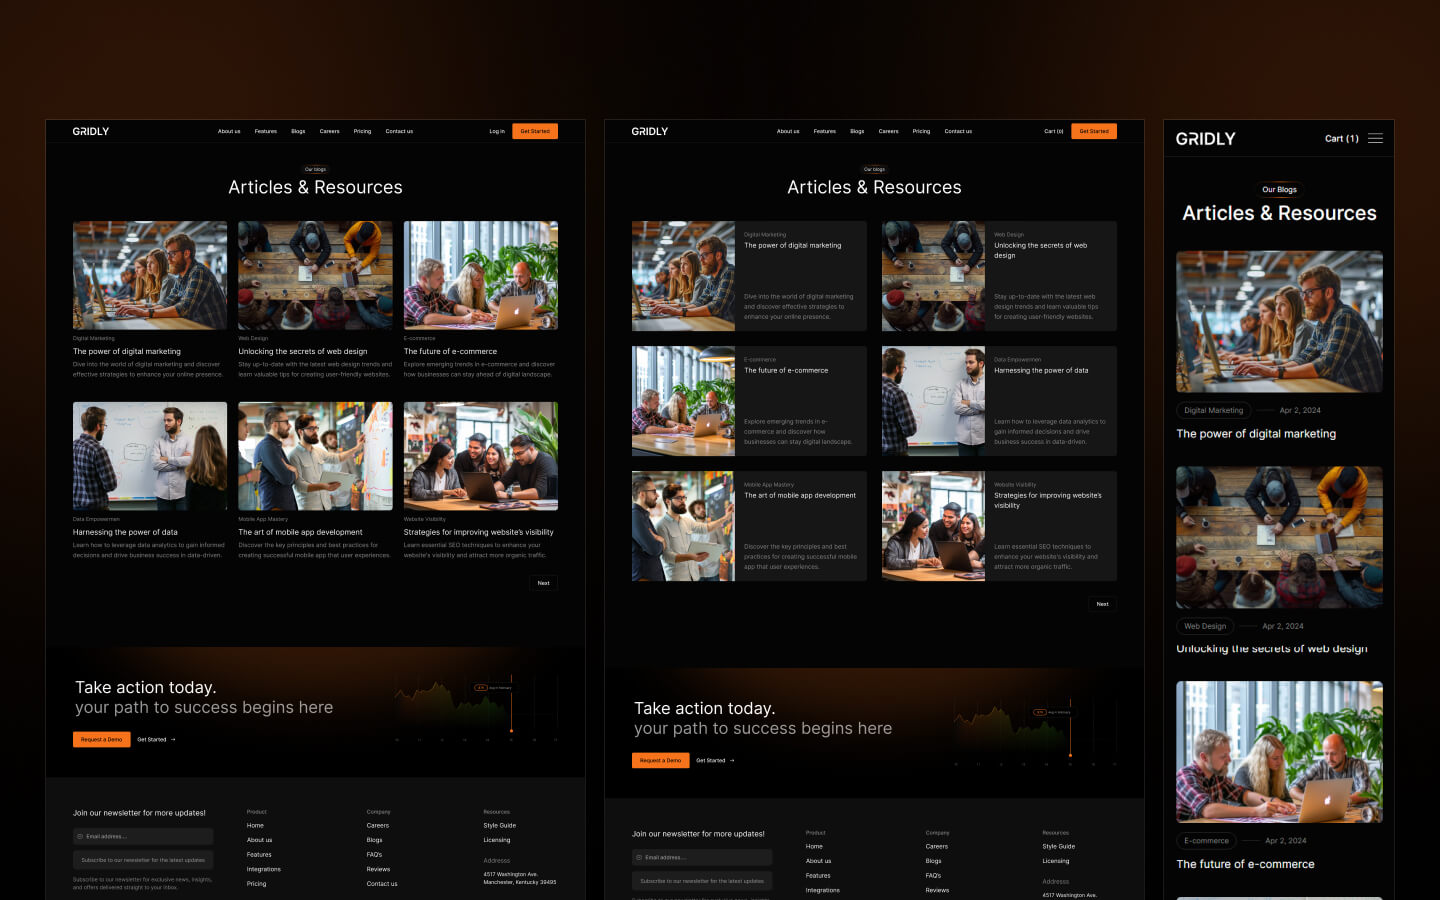Click "Subscribe to our newsletter" in the footer
This screenshot has width=1440, height=900.
pos(143,859)
